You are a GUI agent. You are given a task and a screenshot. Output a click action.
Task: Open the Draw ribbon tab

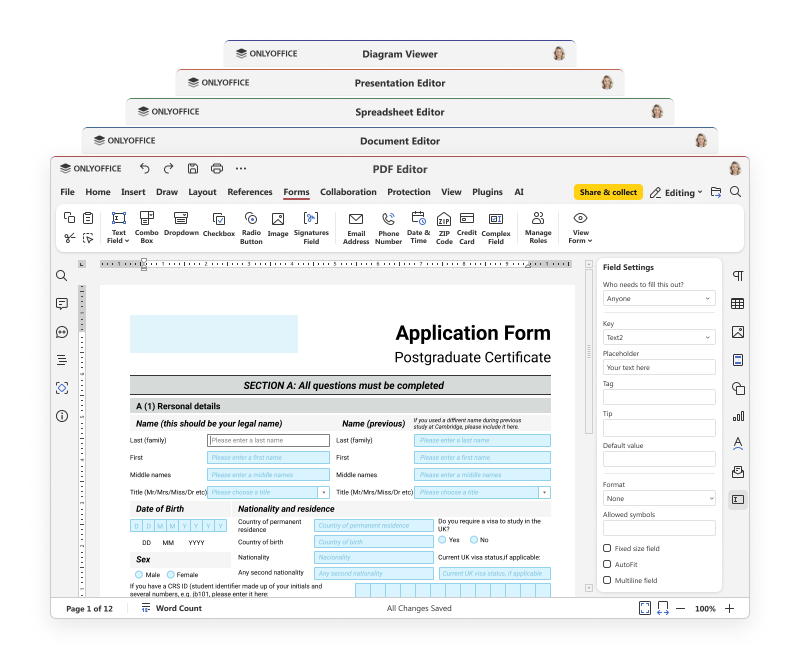click(x=167, y=192)
